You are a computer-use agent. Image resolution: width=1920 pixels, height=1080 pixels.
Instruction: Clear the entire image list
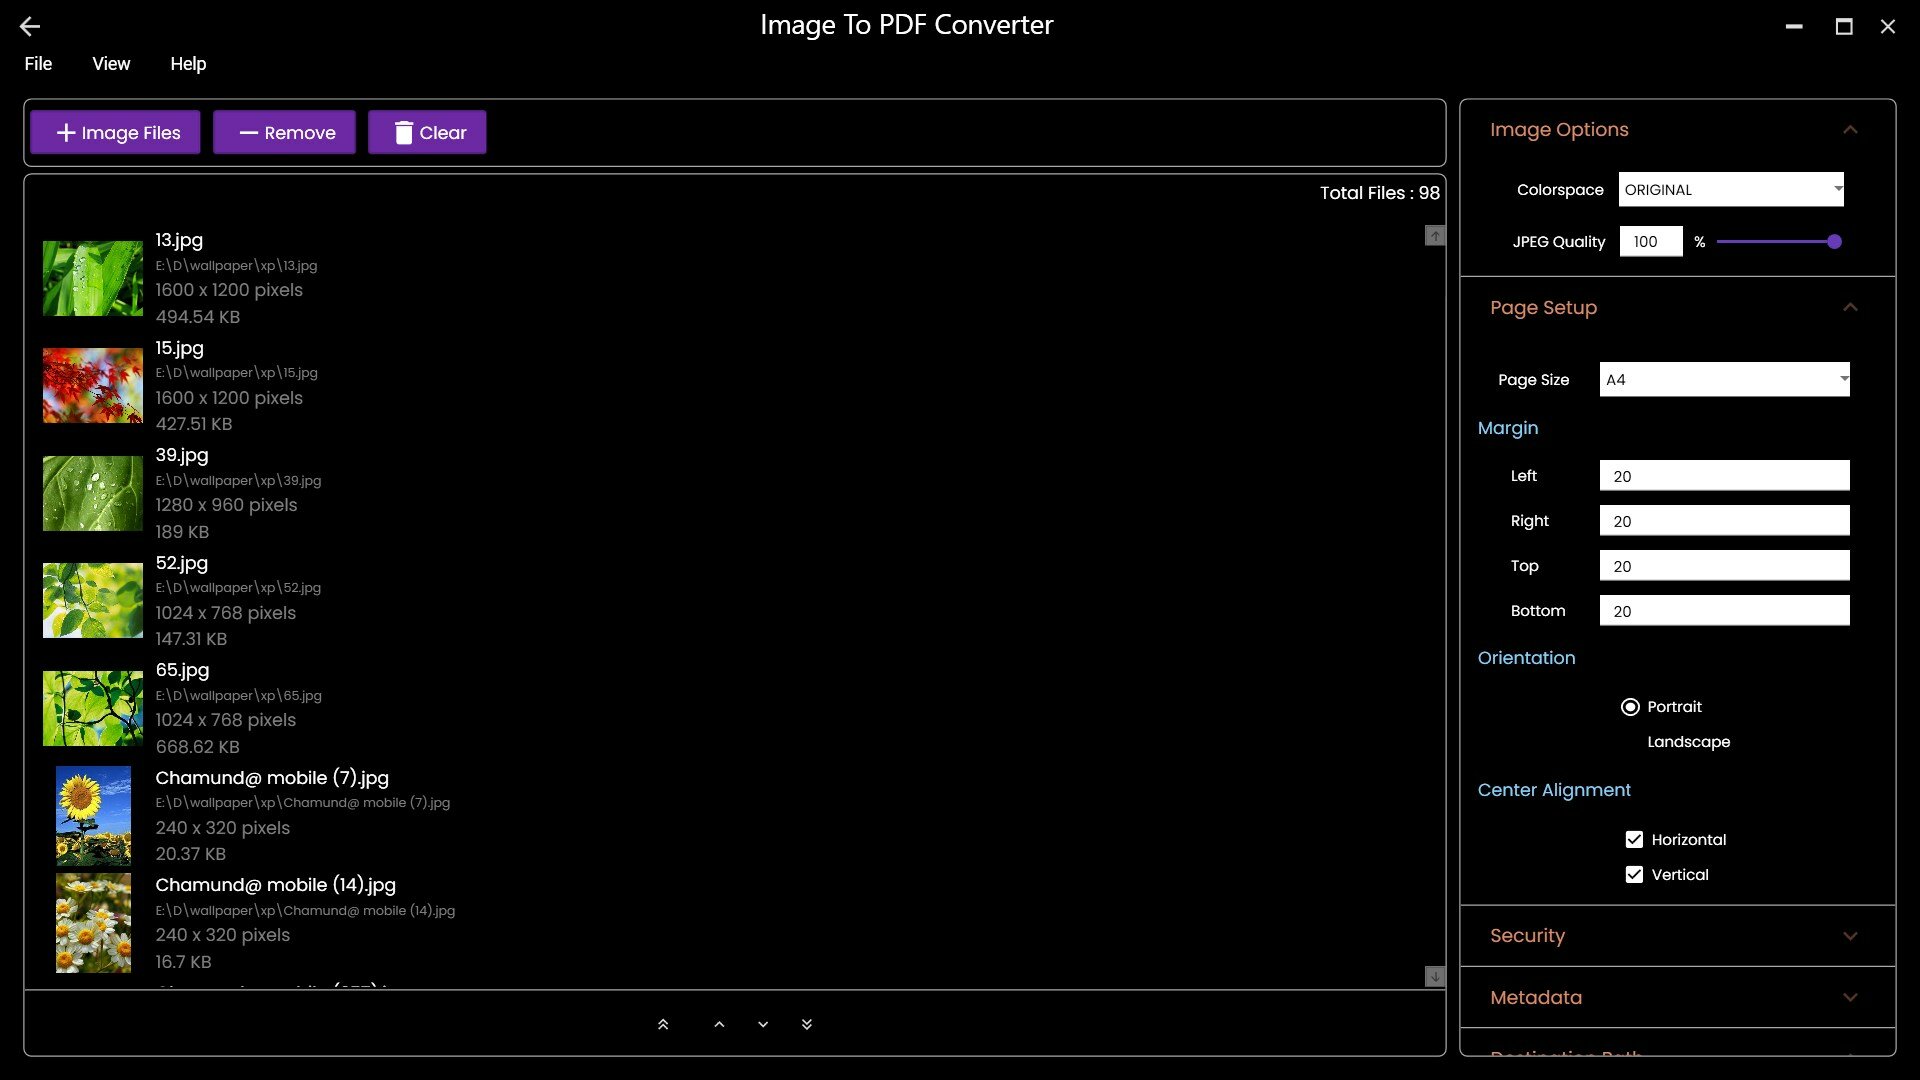point(427,132)
